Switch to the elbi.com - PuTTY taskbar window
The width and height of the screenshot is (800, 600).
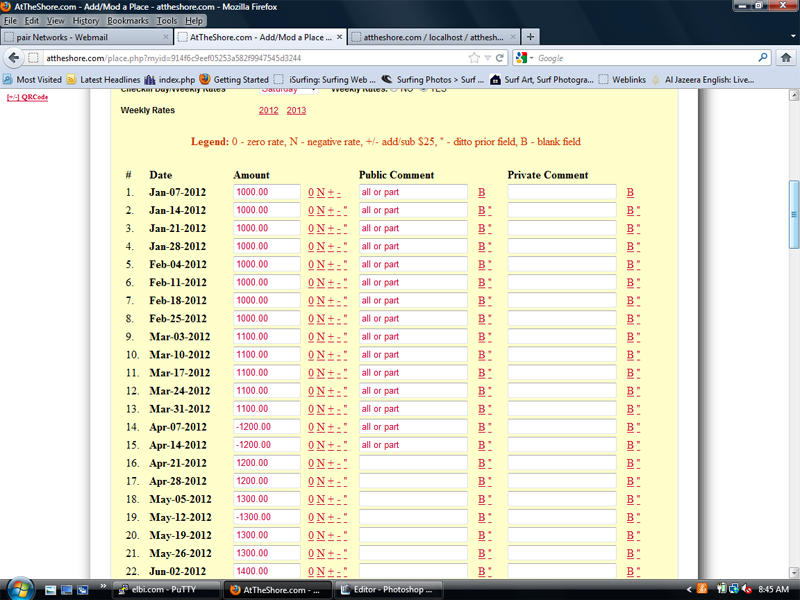(x=165, y=590)
